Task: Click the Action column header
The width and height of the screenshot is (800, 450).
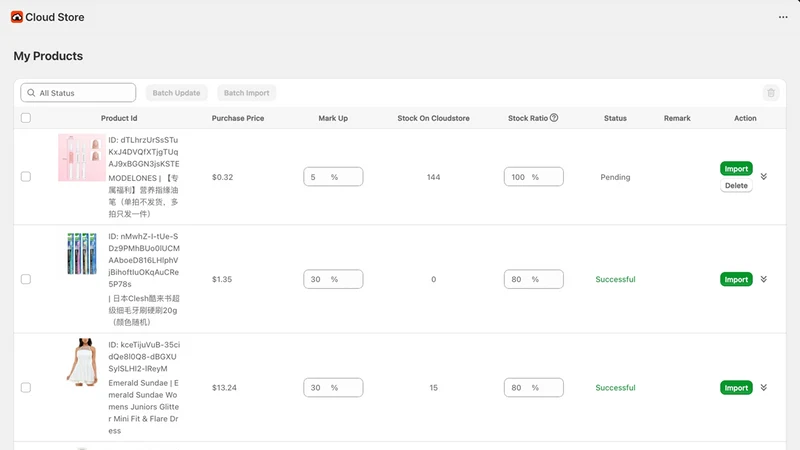Action: pyautogui.click(x=745, y=118)
